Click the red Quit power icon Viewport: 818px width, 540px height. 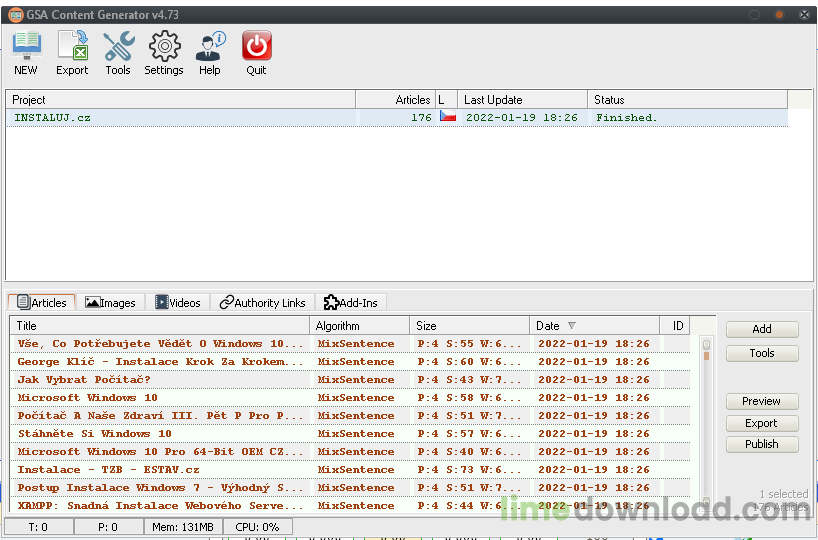[257, 46]
